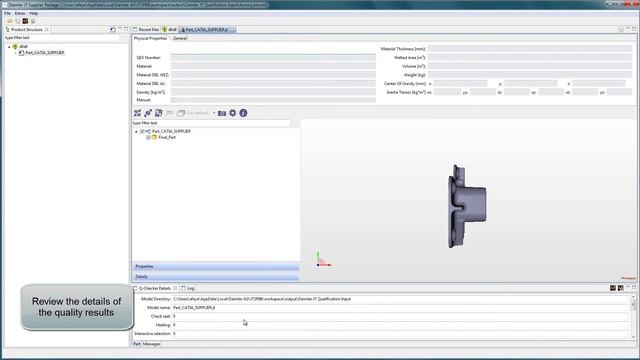Viewport: 640px width, 360px height.
Task: Click the open folder toolbar icon
Action: [10, 21]
